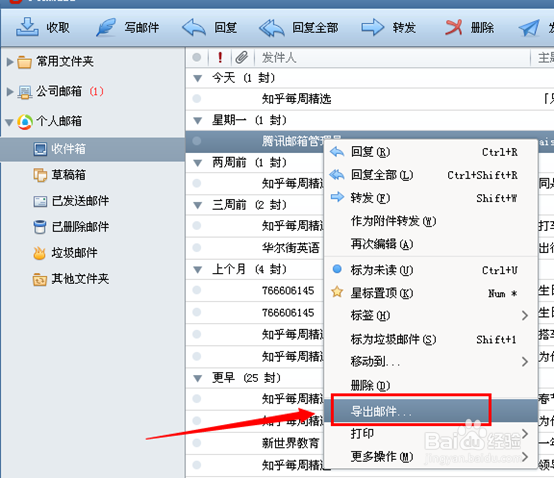Image resolution: width=554 pixels, height=478 pixels.
Task: Sort by the attachment paperclip column
Action: pos(242,57)
